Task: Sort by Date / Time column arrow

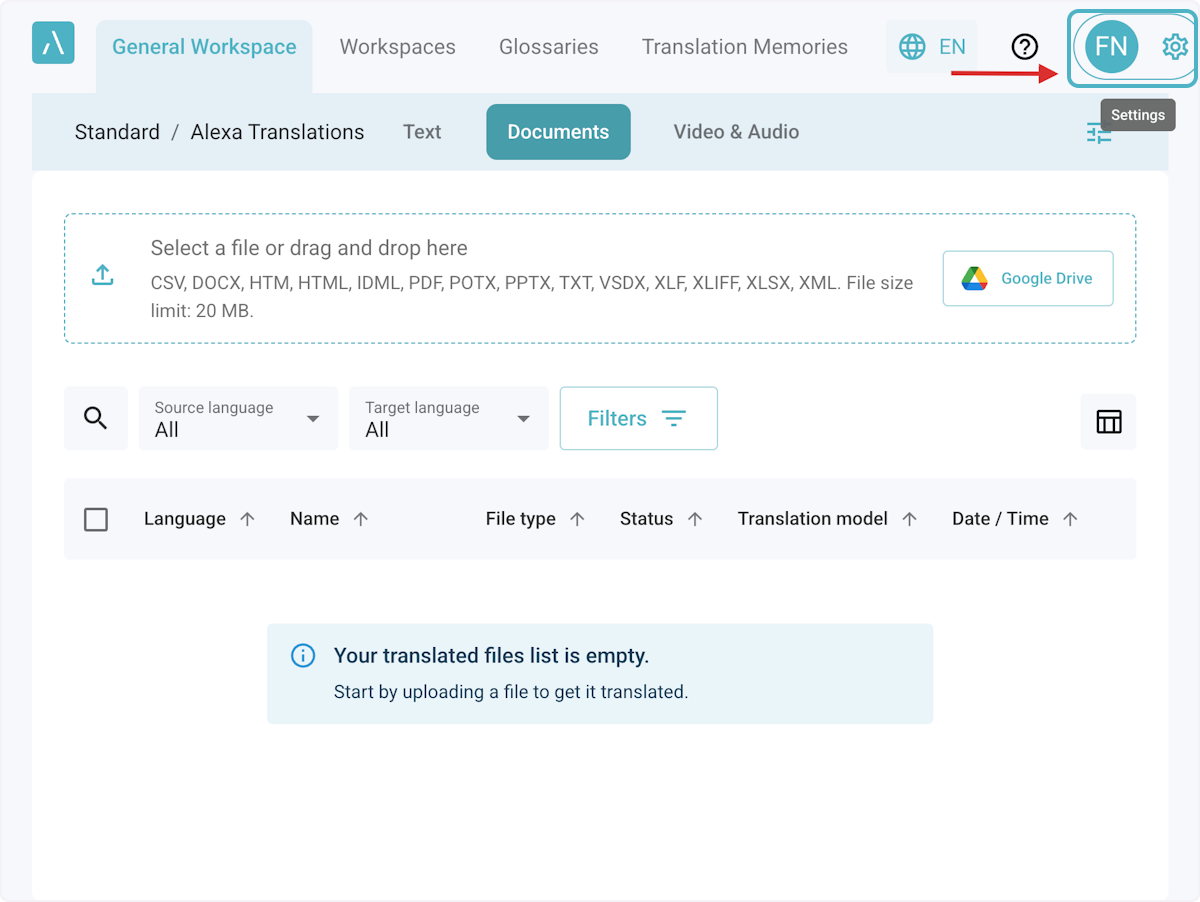Action: [1070, 519]
